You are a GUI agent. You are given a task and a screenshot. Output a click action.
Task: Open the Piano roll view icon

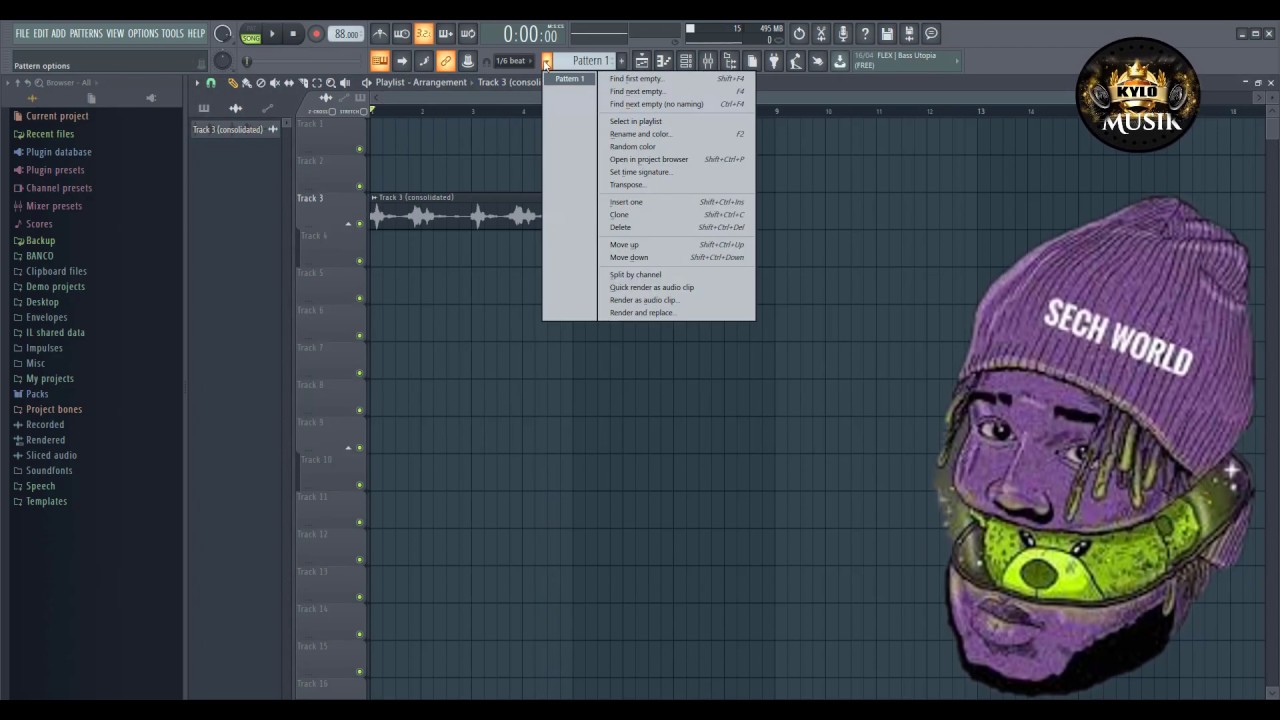(x=664, y=61)
